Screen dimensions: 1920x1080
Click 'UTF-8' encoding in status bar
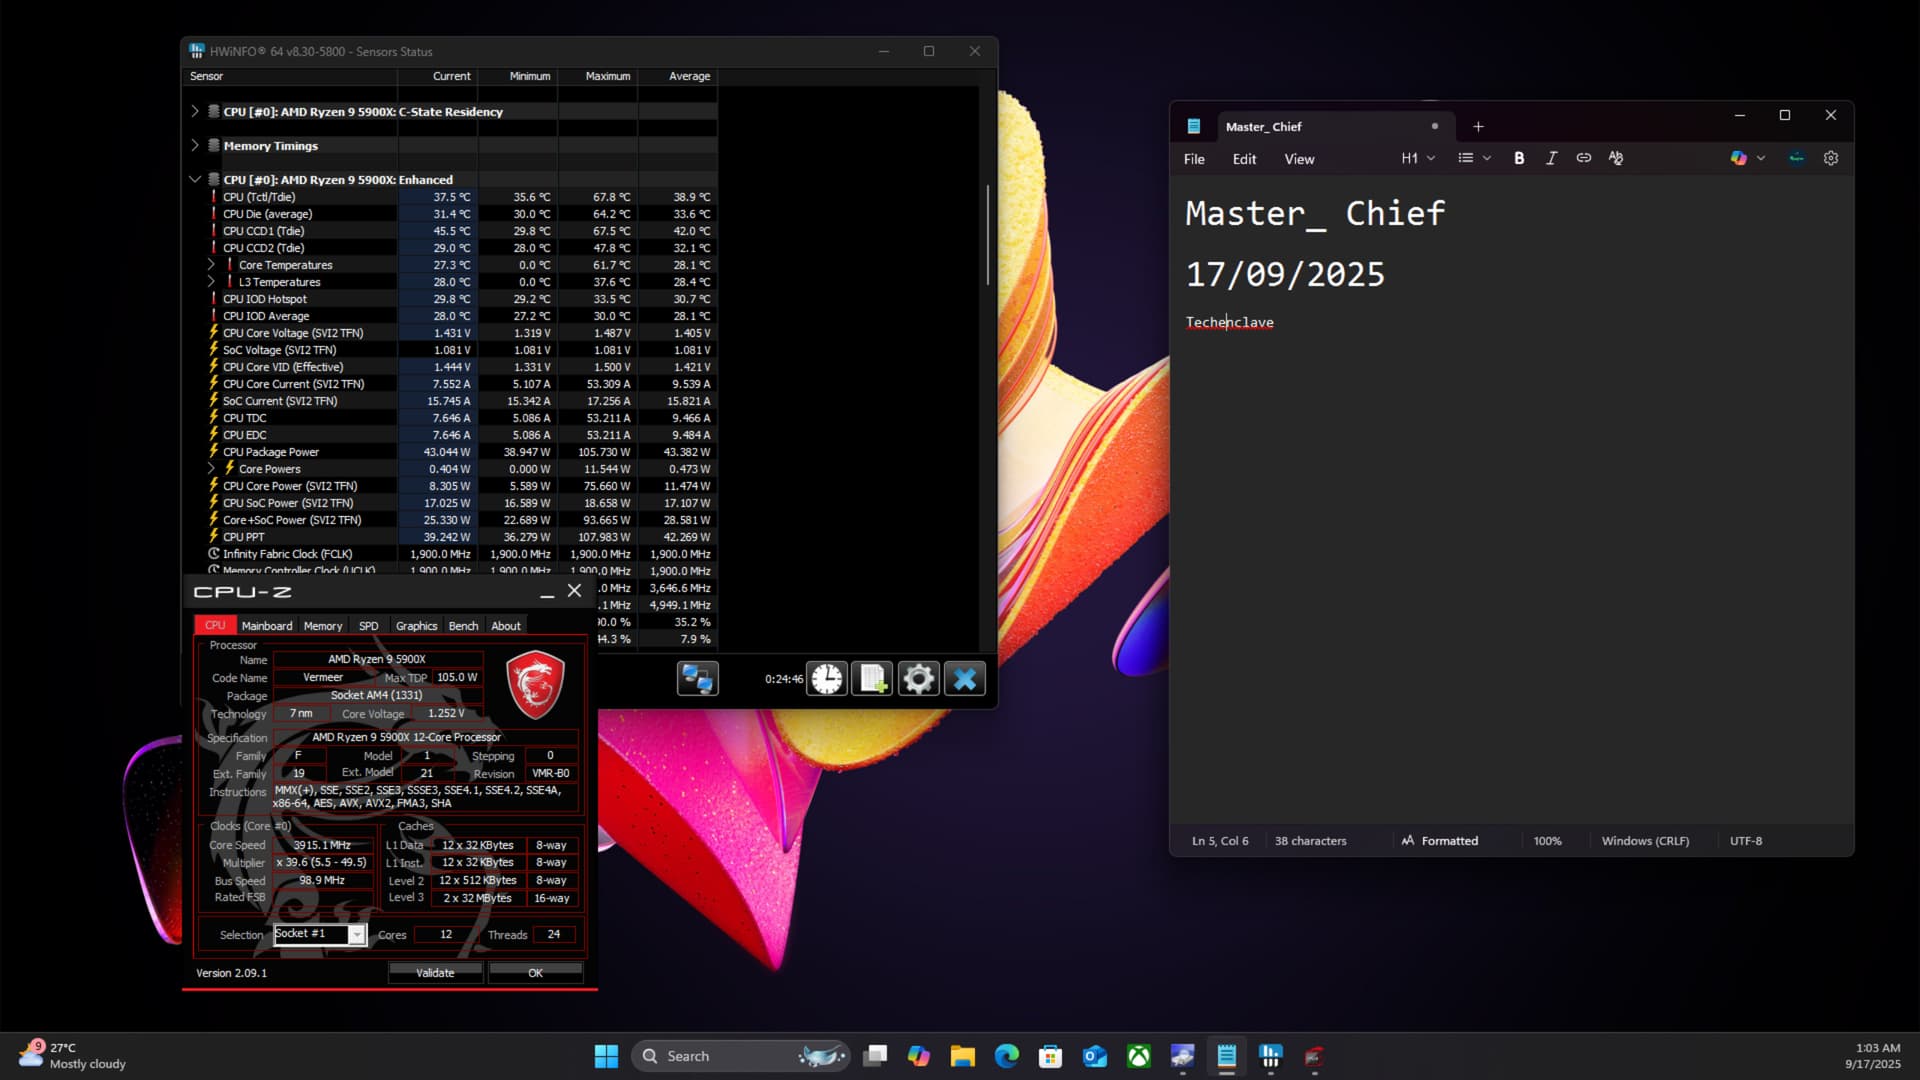pyautogui.click(x=1746, y=841)
